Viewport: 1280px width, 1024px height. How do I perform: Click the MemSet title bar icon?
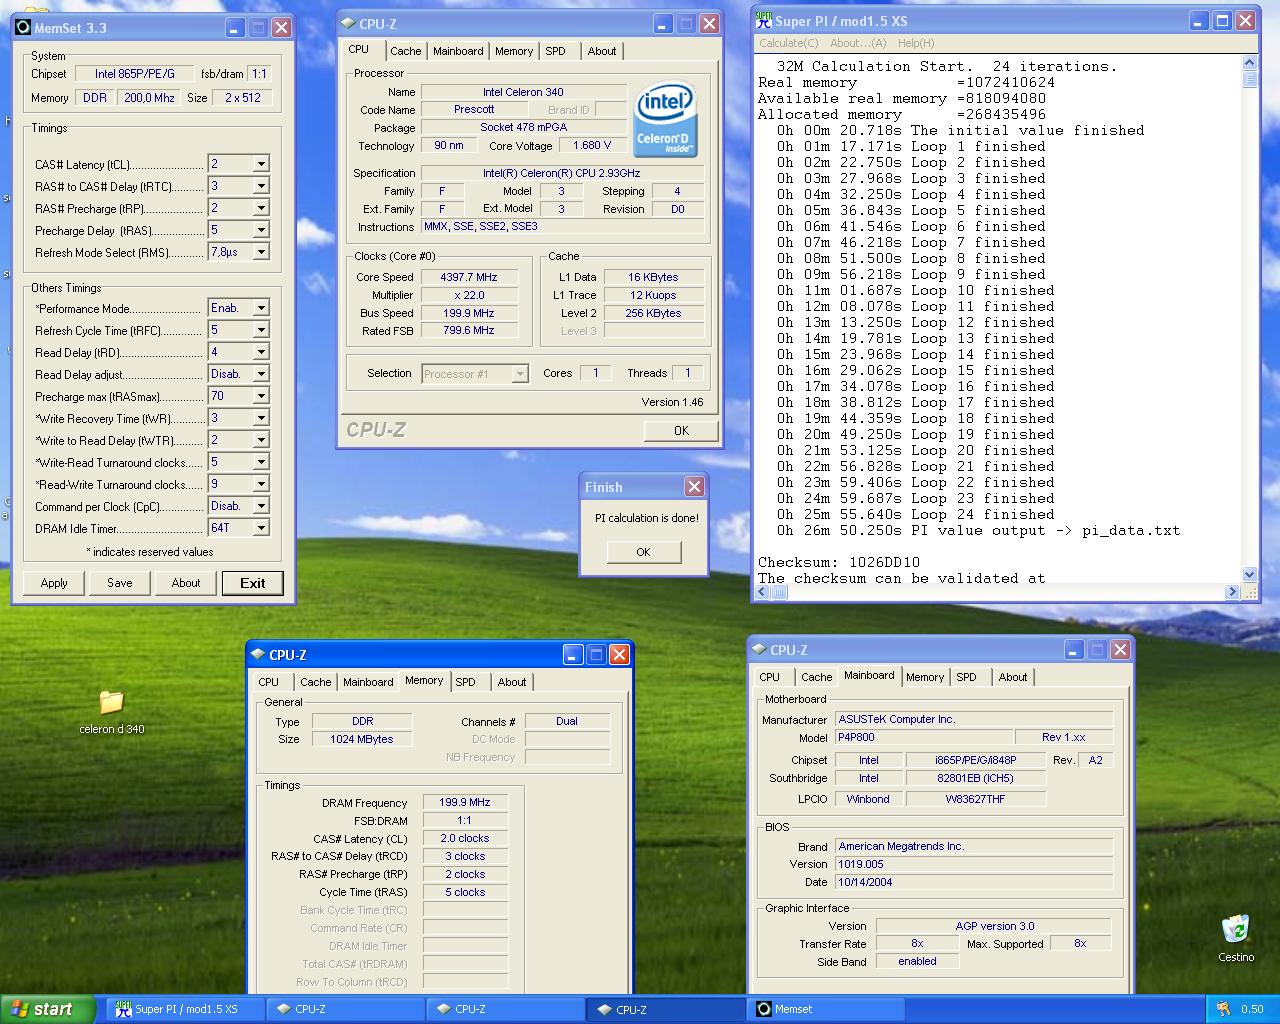click(24, 28)
